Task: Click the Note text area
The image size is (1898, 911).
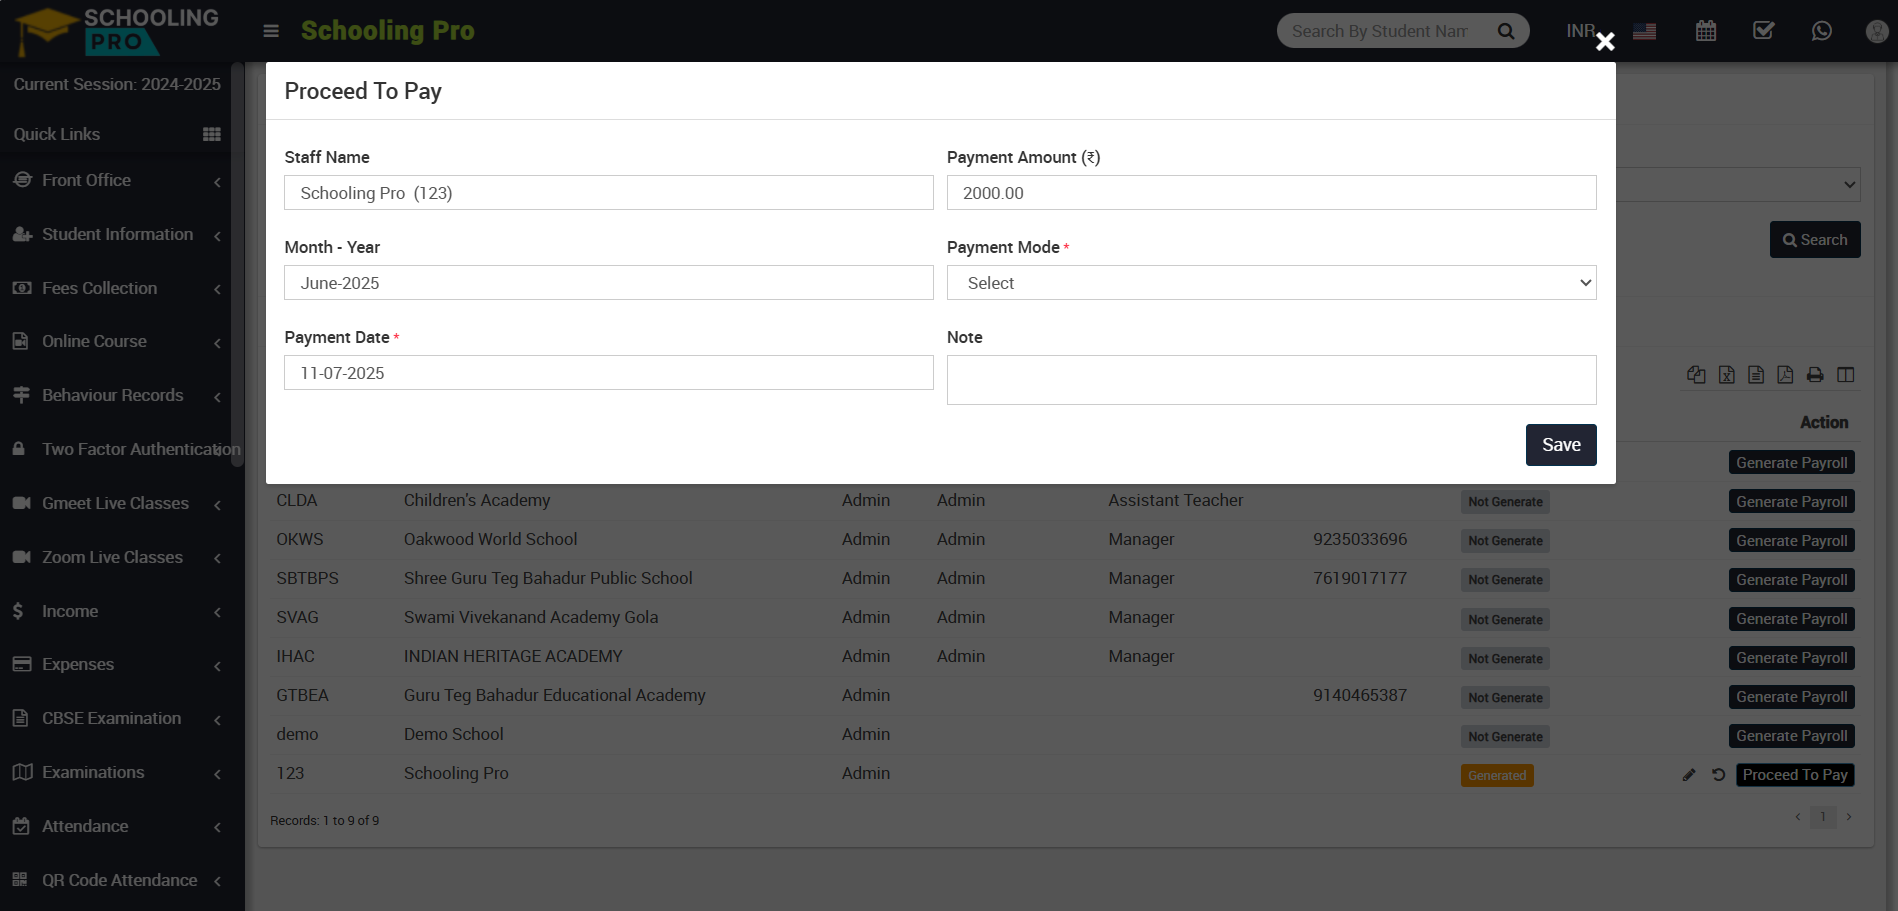Action: coord(1271,380)
